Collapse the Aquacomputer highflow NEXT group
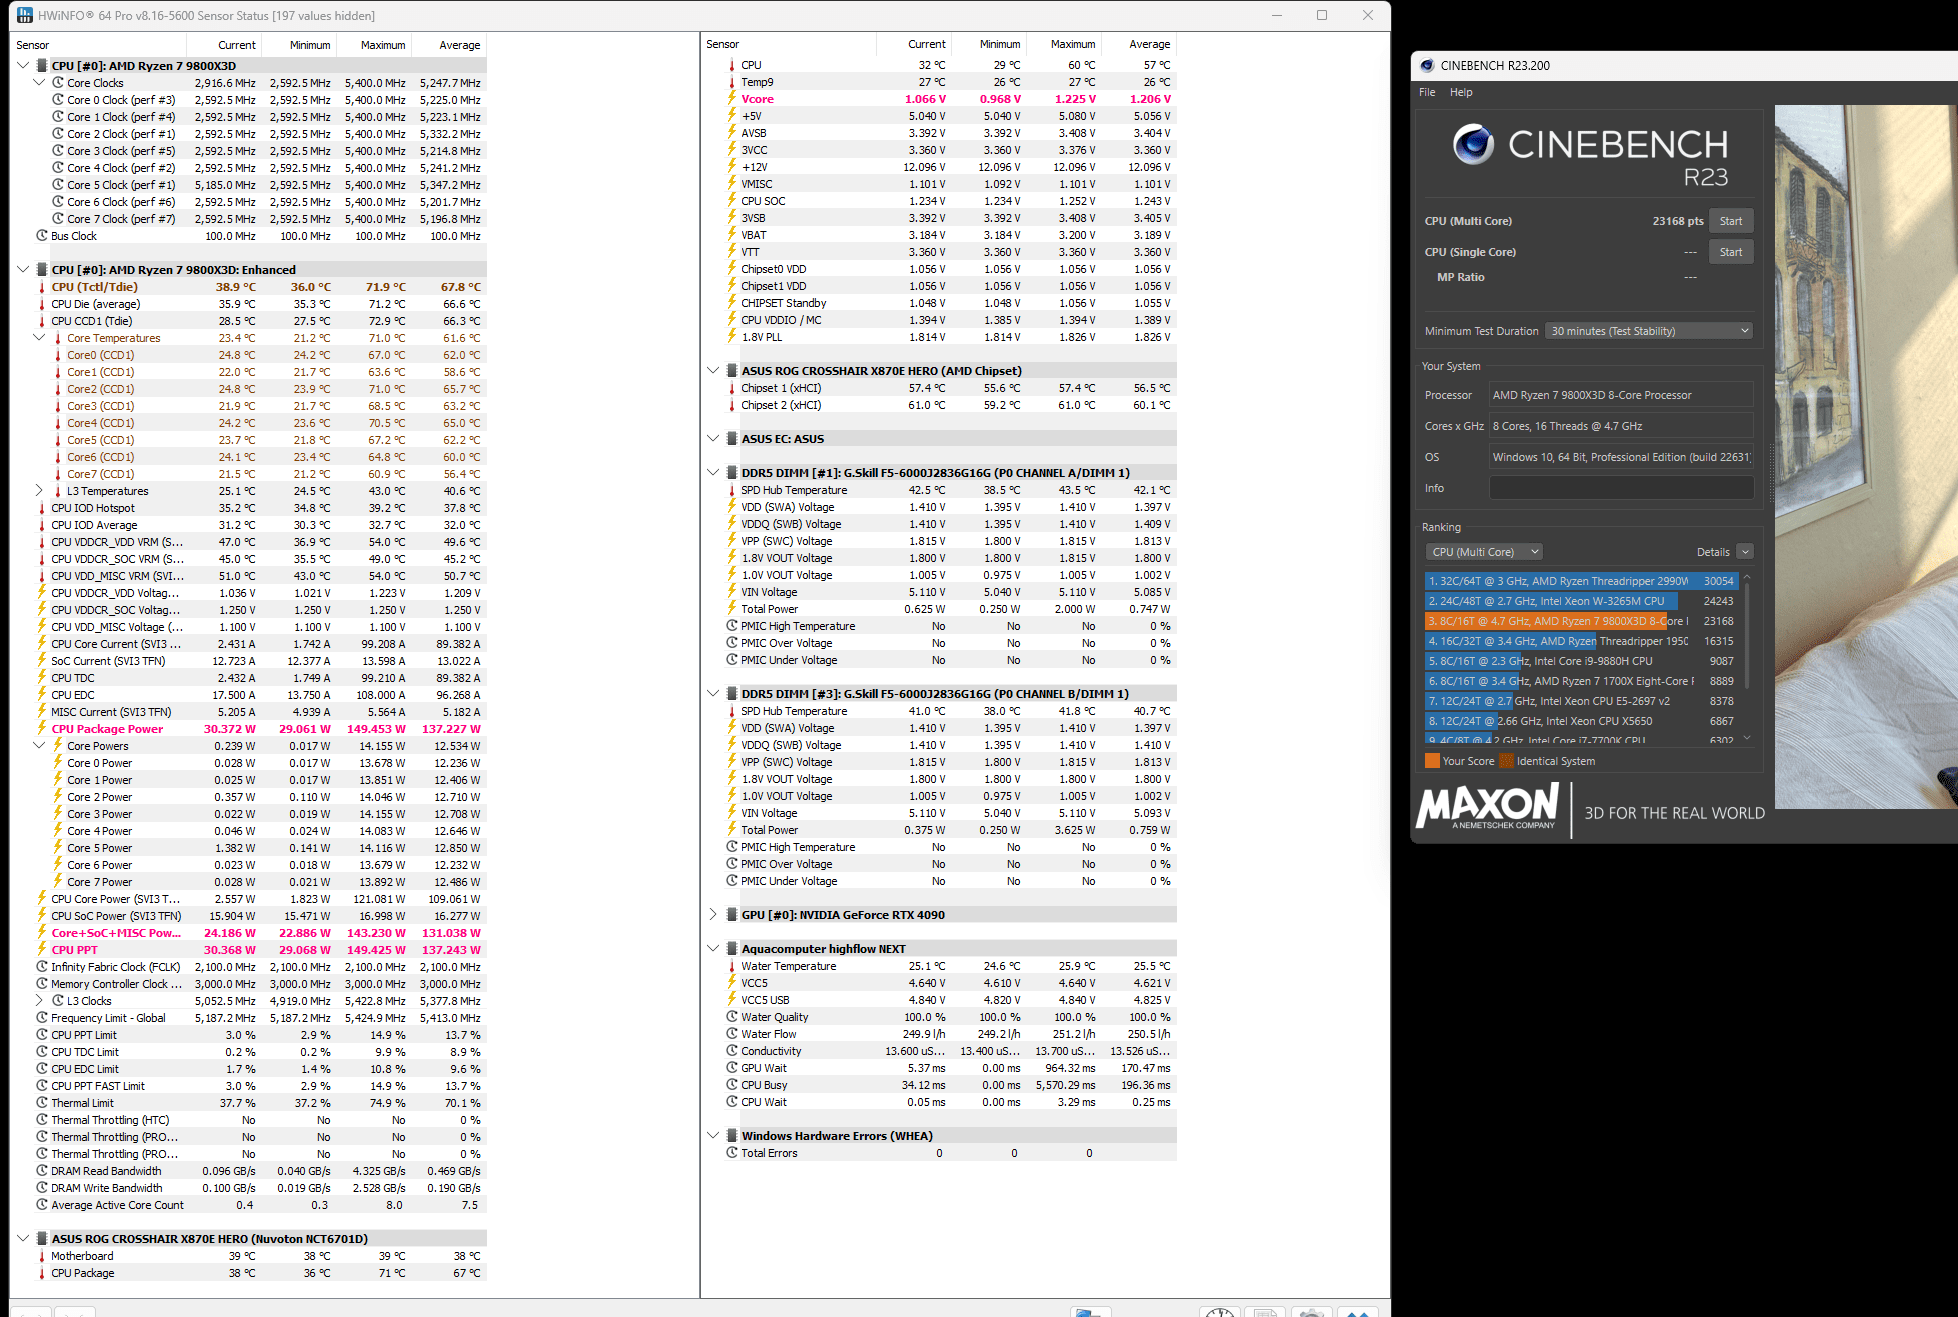The height and width of the screenshot is (1317, 1958). click(x=713, y=949)
